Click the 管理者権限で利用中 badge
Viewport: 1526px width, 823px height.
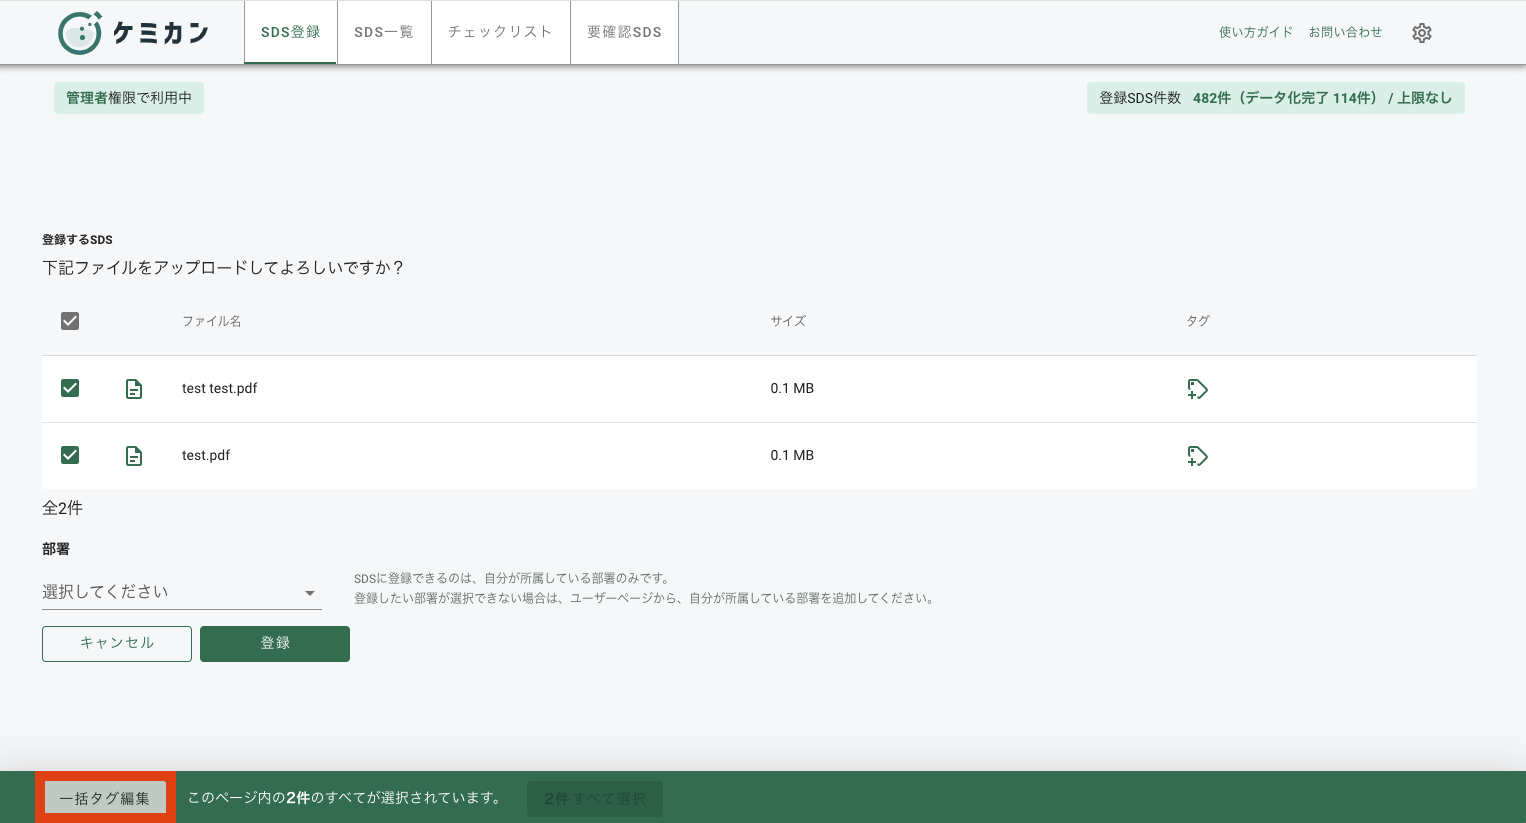129,98
